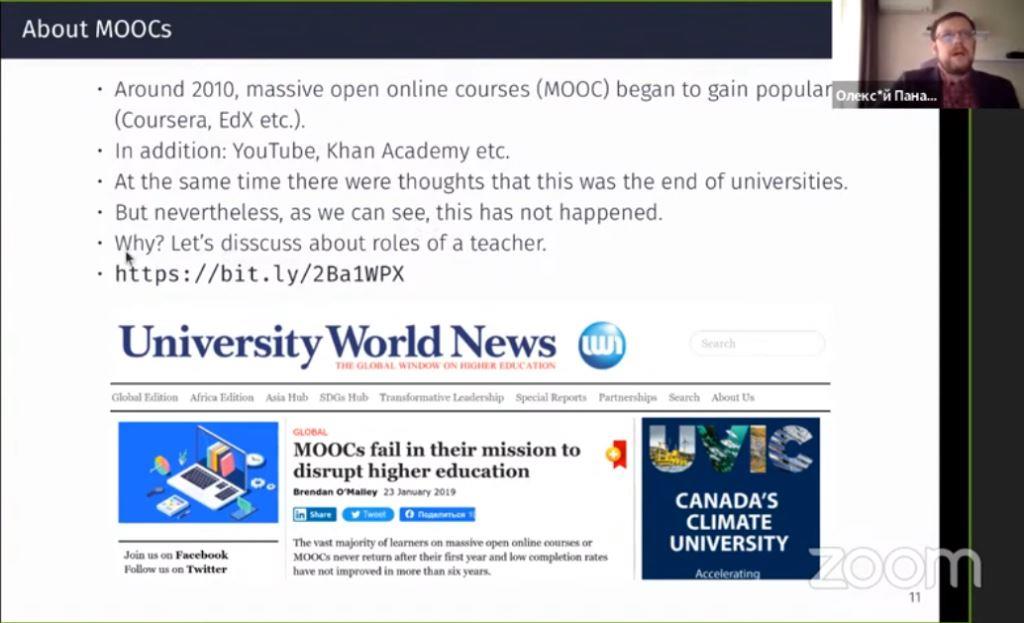Click the University World News logo

point(338,343)
